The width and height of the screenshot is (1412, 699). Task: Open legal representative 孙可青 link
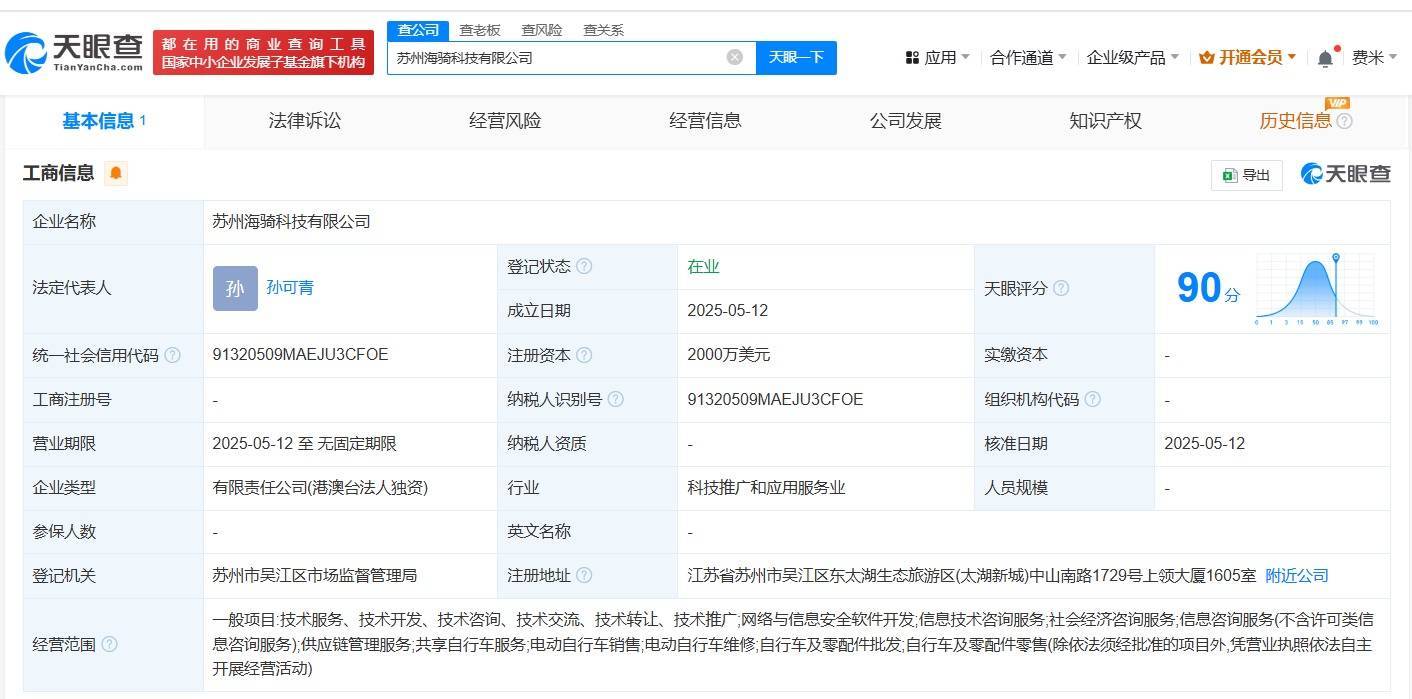[x=290, y=288]
